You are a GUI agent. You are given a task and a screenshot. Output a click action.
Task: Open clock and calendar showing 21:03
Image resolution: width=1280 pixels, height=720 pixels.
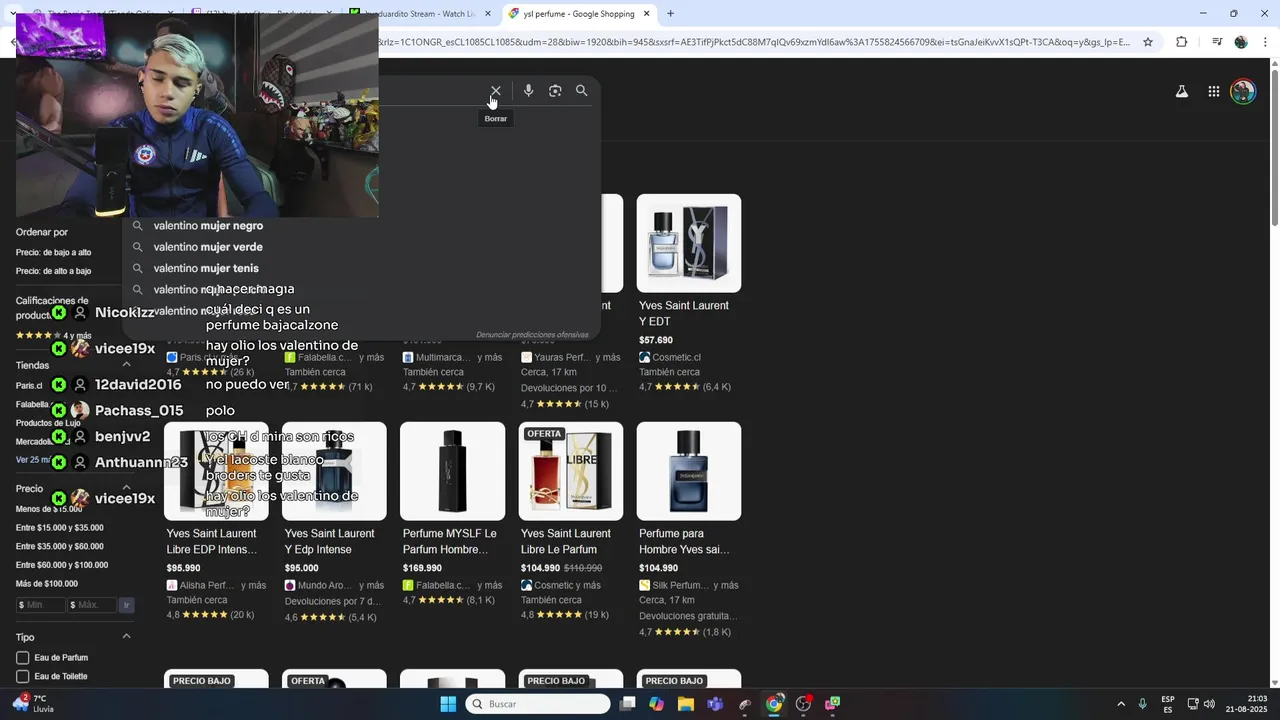[x=1247, y=704]
